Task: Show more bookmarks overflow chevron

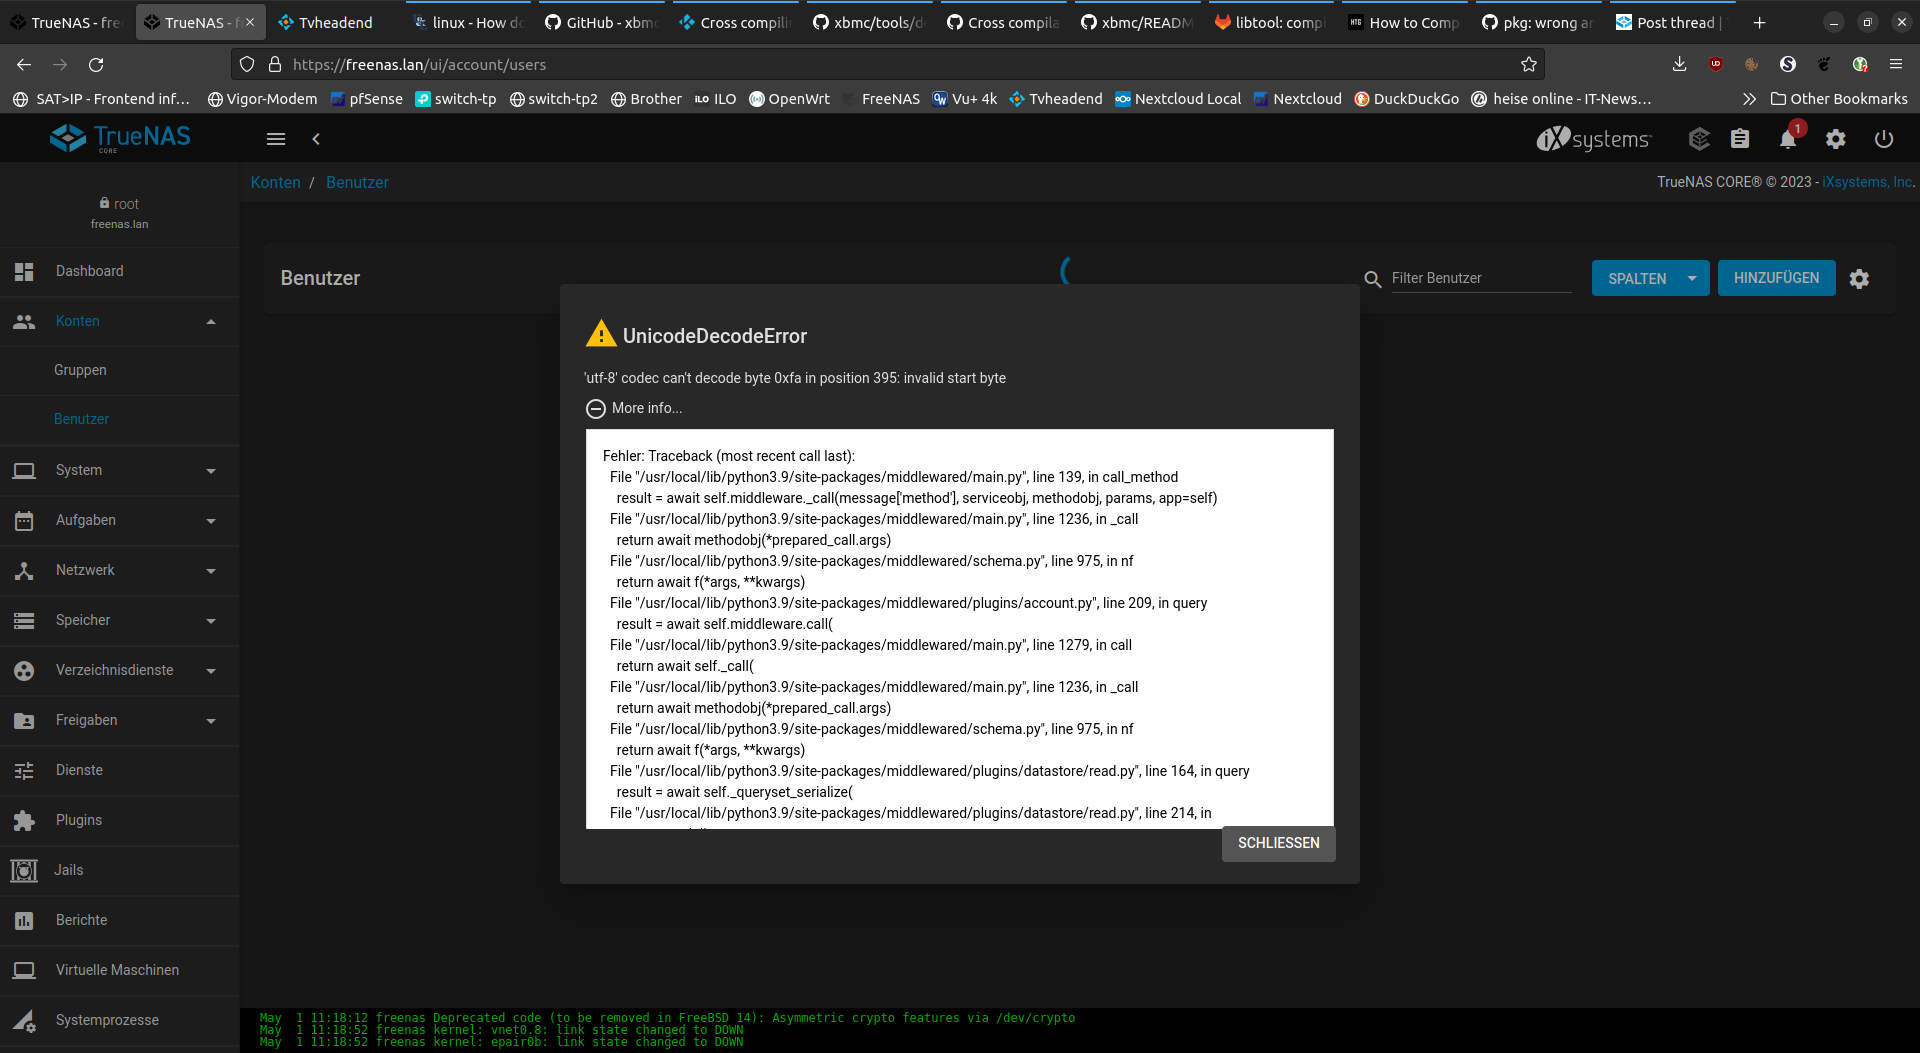Action: tap(1749, 99)
